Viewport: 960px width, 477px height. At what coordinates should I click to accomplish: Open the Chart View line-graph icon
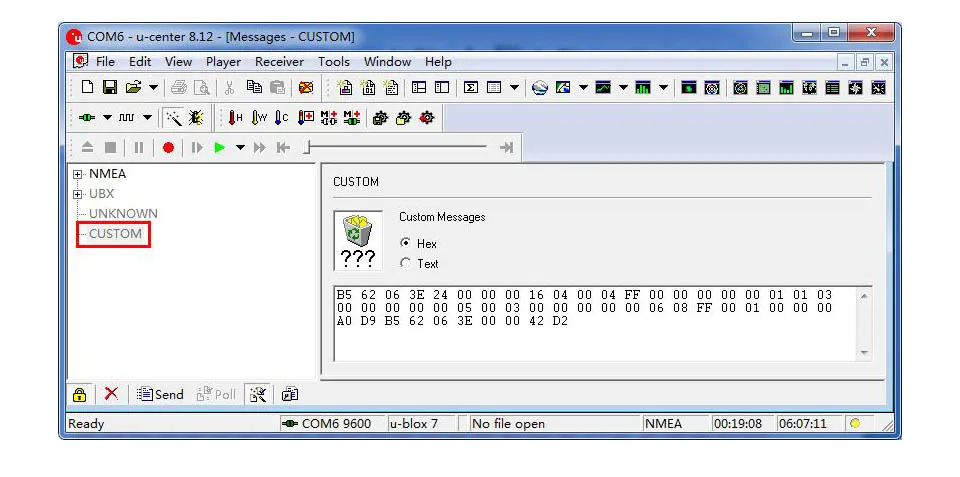coord(603,88)
